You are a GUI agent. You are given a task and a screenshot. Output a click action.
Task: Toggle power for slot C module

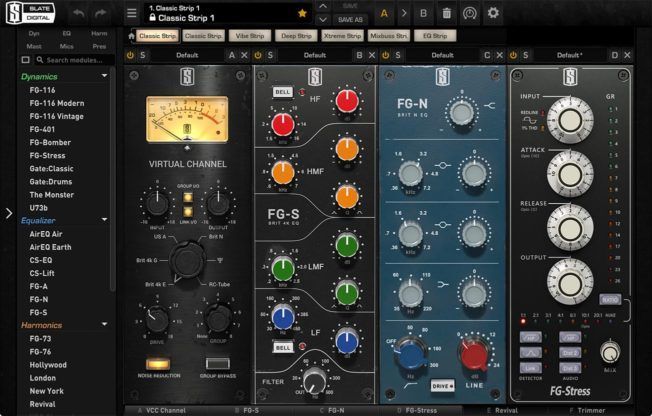click(385, 55)
